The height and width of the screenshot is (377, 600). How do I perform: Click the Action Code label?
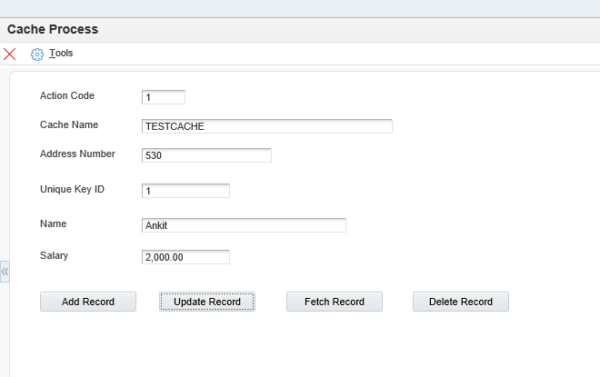[67, 96]
